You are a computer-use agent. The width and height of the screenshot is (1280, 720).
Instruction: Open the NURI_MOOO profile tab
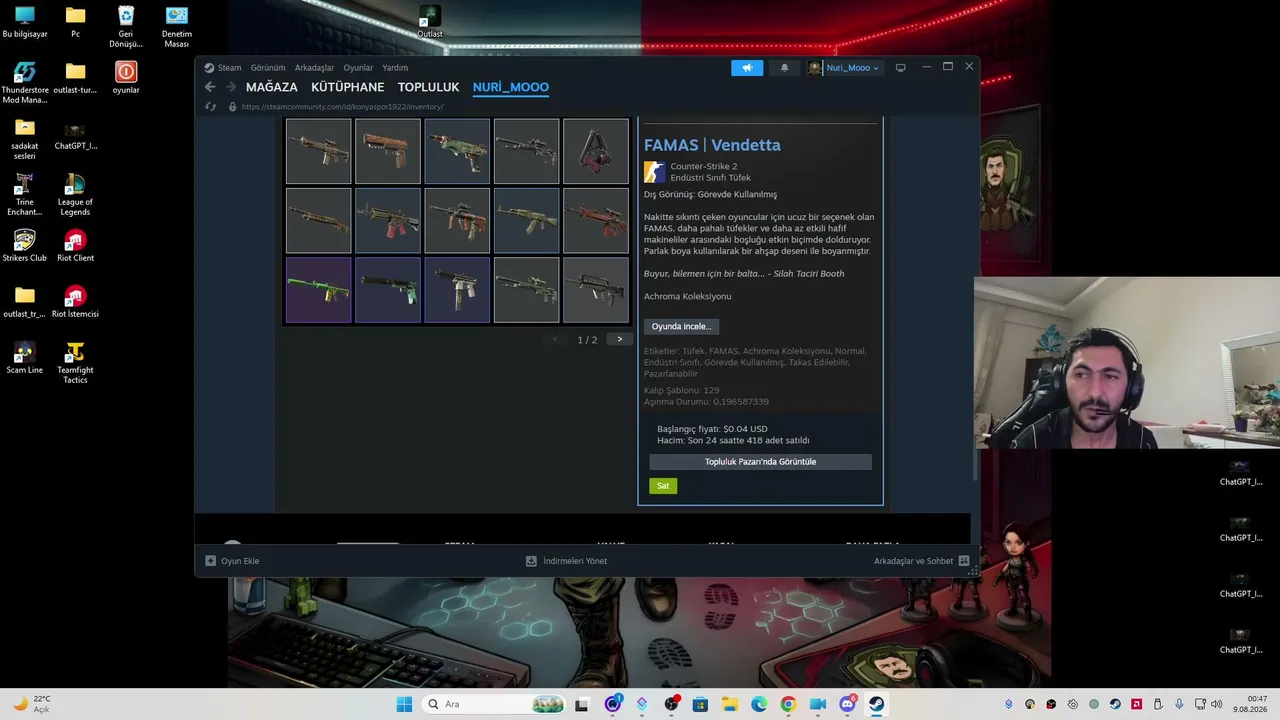(510, 87)
